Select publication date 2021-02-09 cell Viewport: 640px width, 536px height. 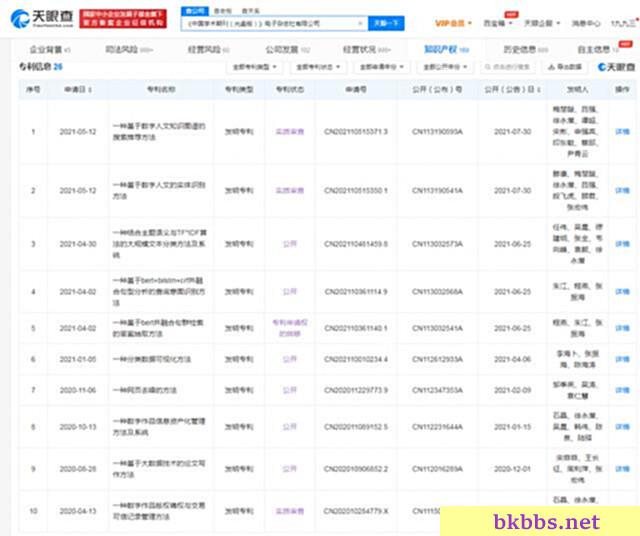(x=513, y=390)
